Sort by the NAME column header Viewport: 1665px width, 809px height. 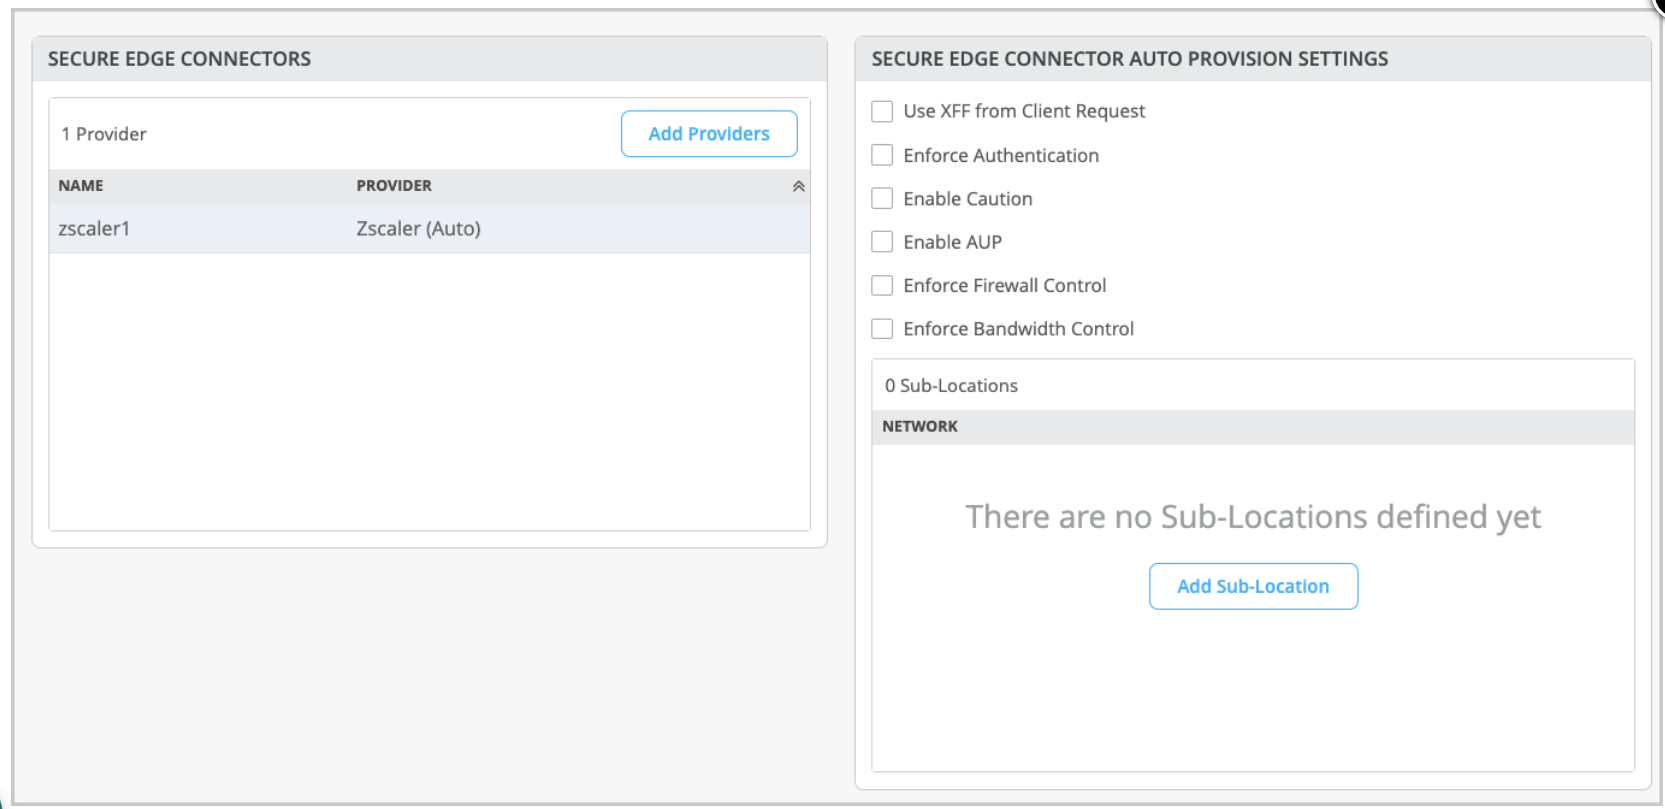point(81,186)
